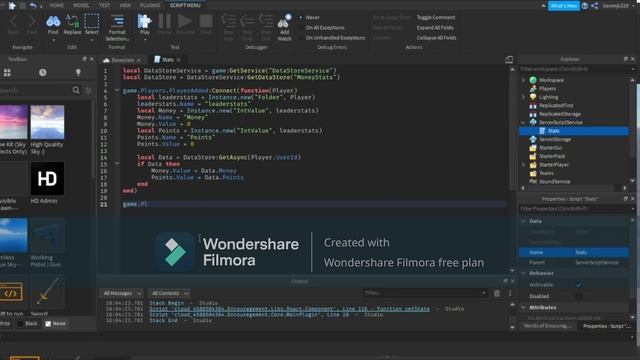Open the All Contexts dropdown in Output

click(170, 293)
